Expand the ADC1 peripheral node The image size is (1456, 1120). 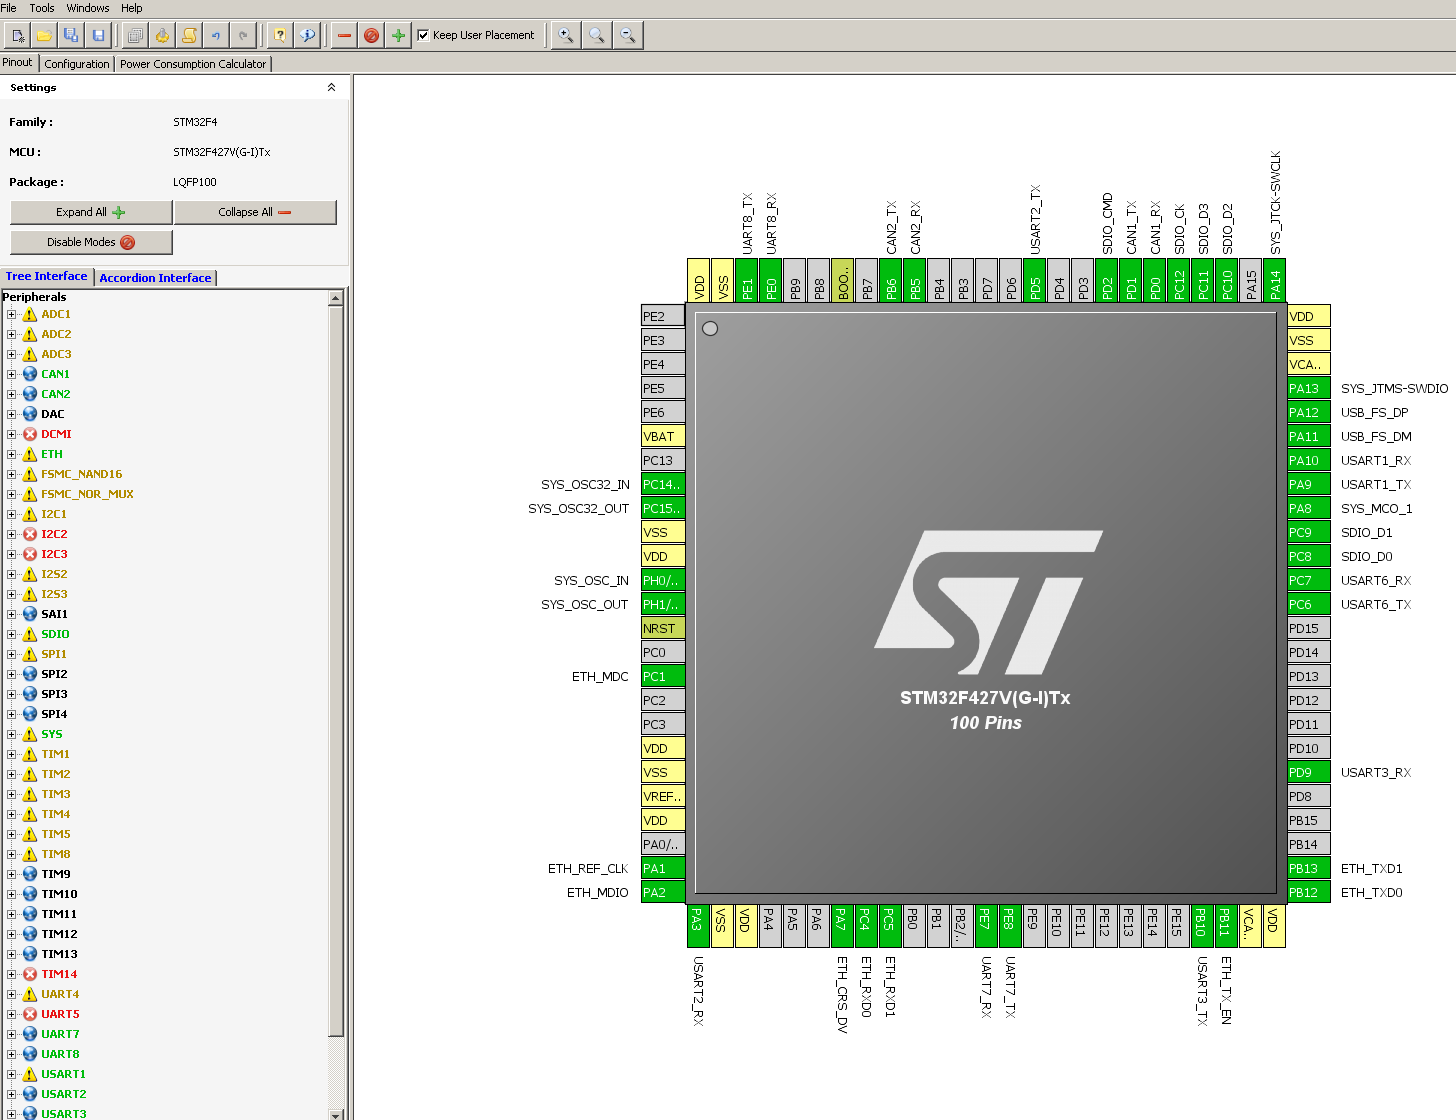tap(12, 314)
